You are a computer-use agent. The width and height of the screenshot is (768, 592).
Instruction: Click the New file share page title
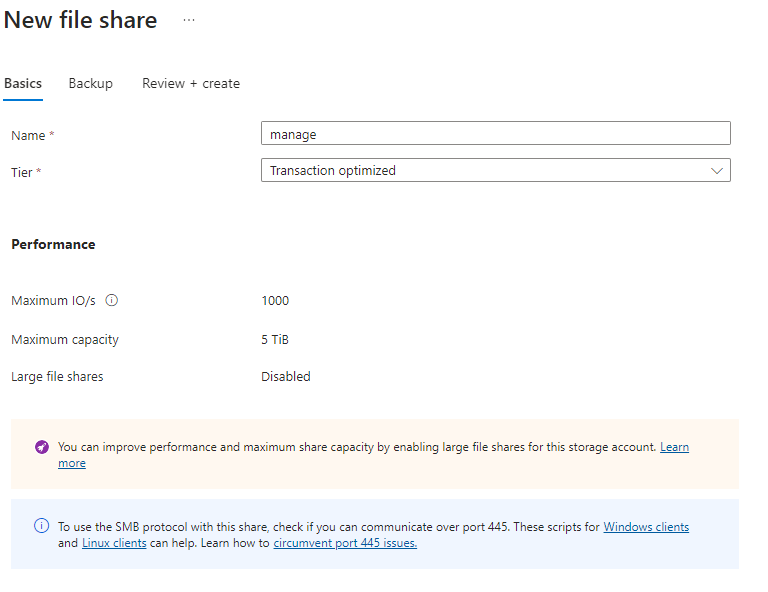(x=81, y=20)
